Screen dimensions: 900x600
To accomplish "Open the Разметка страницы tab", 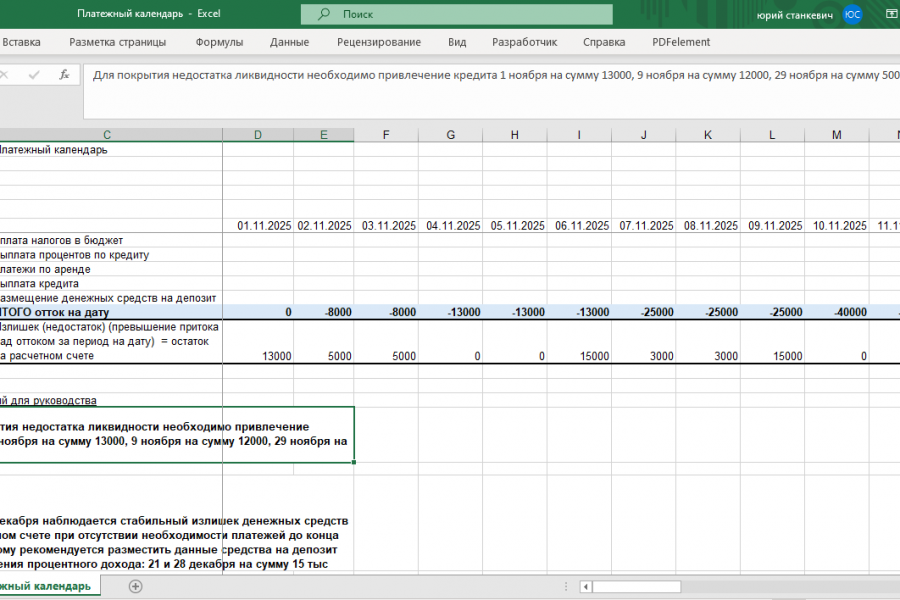I will coord(117,42).
